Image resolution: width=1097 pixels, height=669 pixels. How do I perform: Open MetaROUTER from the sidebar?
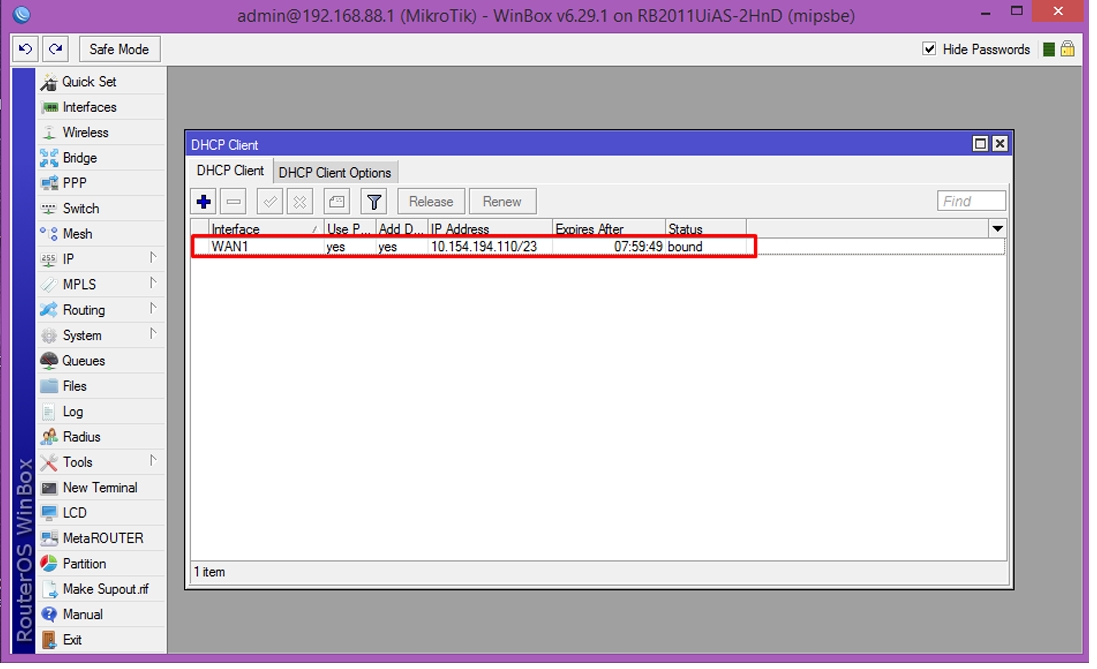click(x=101, y=538)
